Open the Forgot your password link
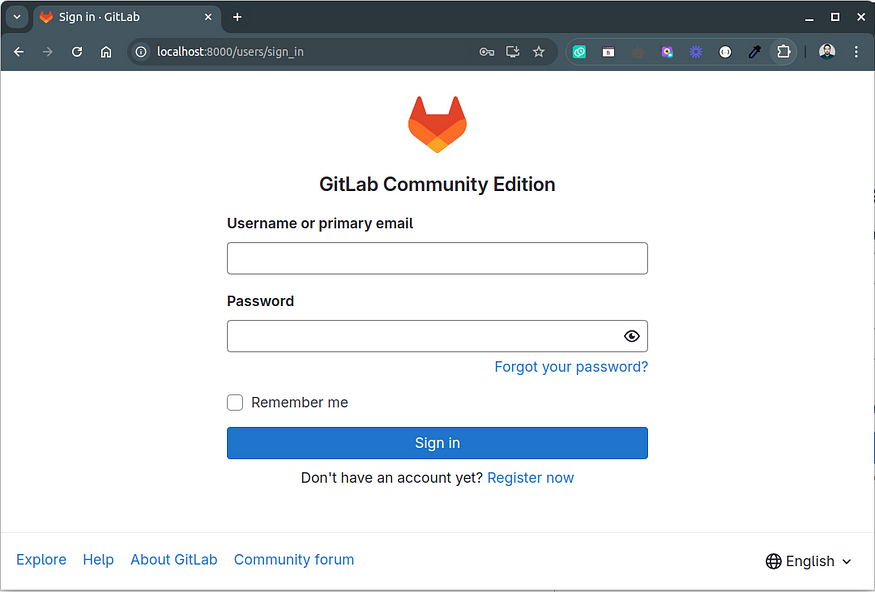Viewport: 875px width, 592px height. [x=571, y=367]
